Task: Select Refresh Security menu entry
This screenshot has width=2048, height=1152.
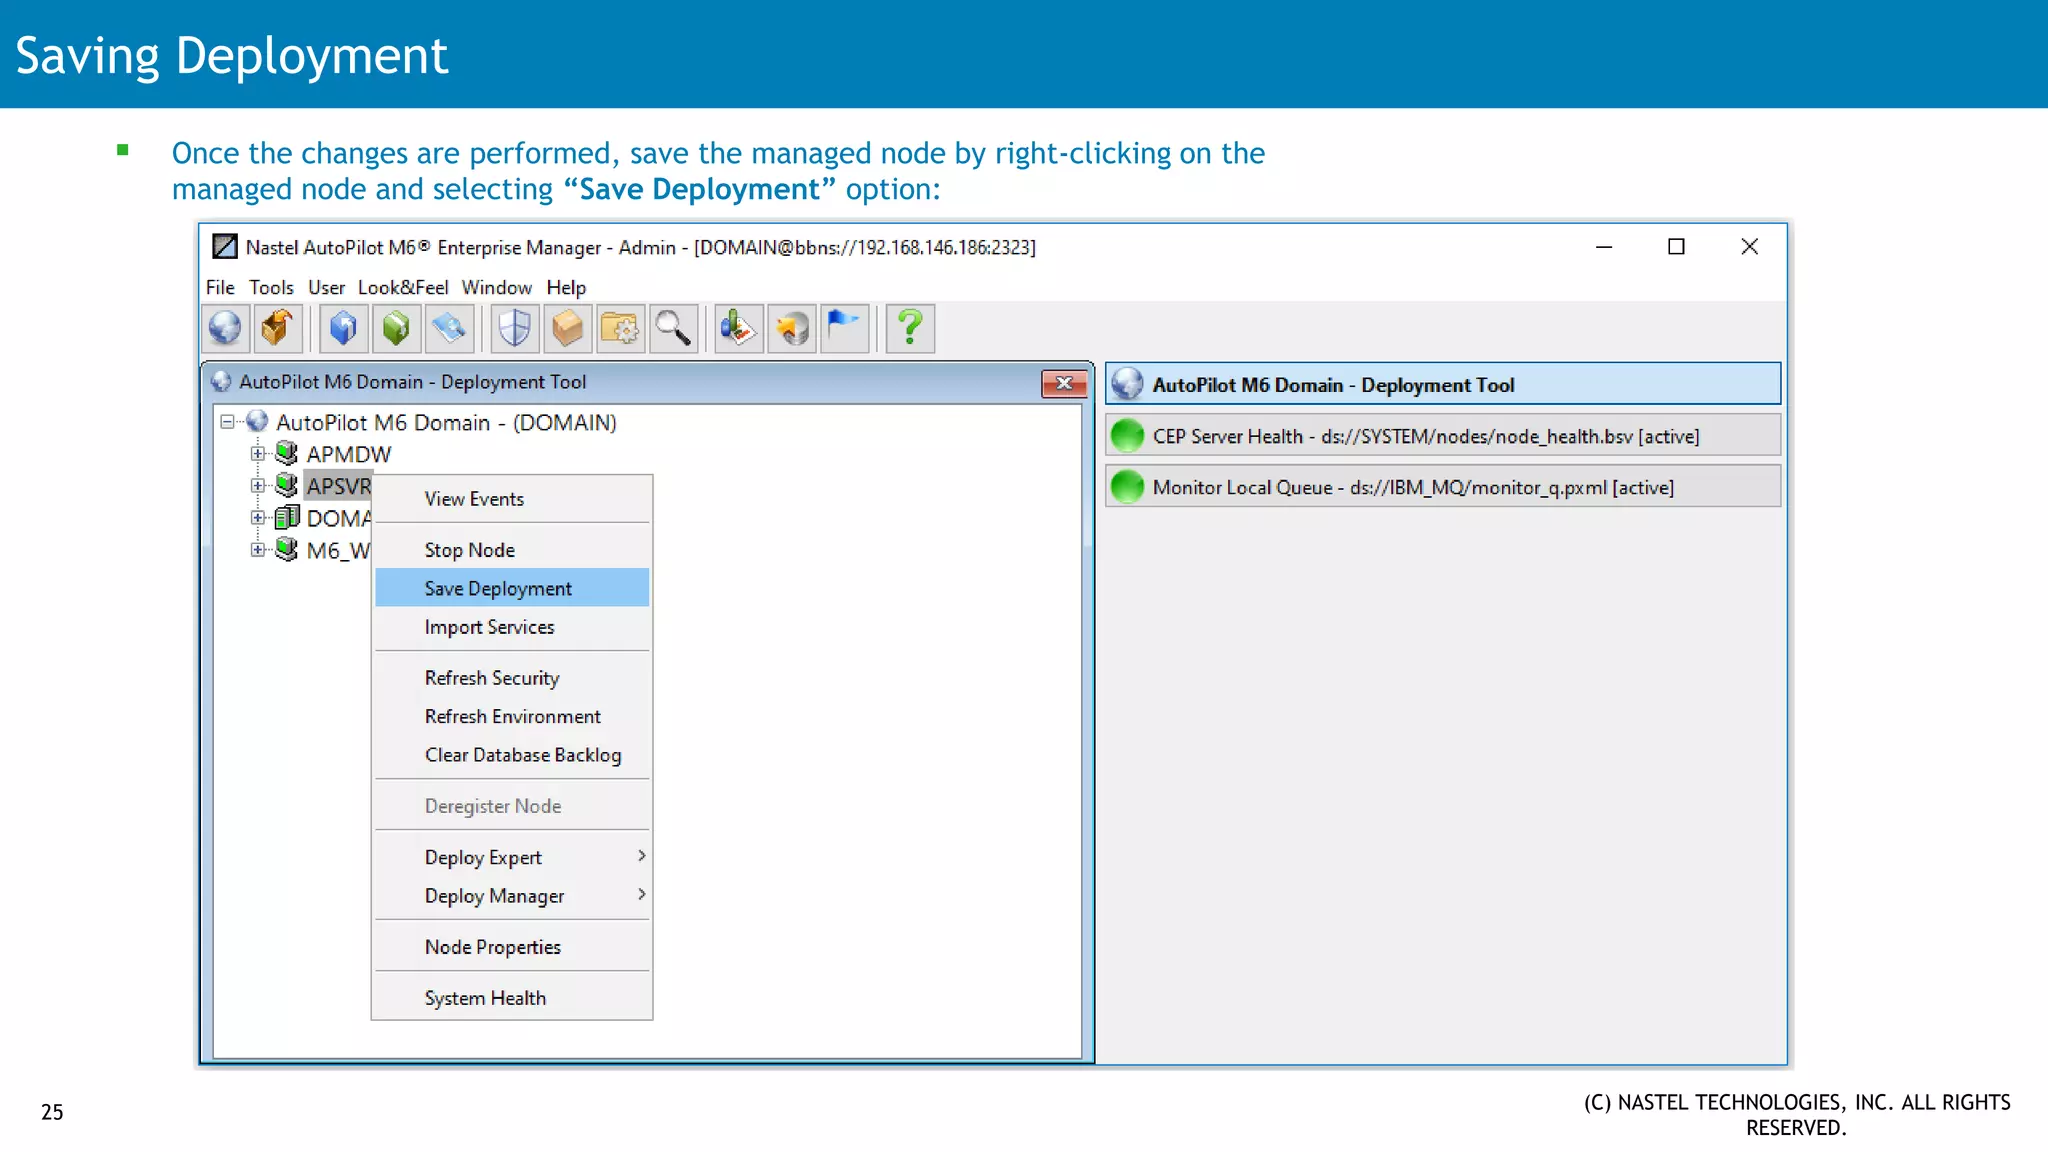Action: tap(512, 677)
